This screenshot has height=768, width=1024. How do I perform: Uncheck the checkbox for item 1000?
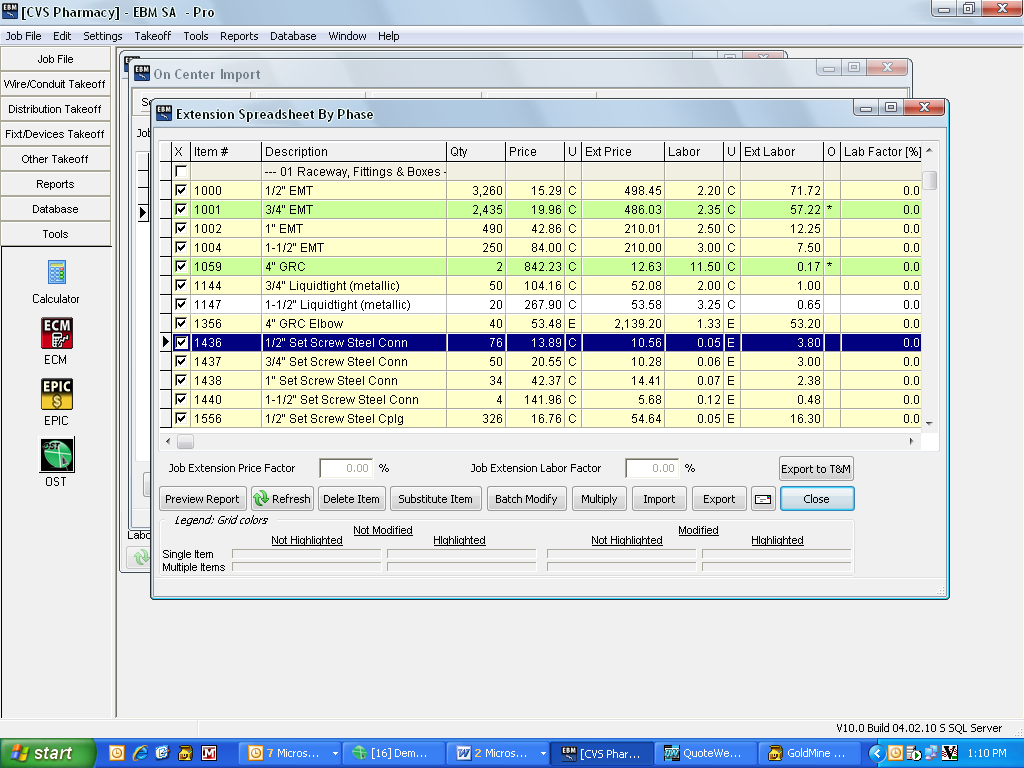click(x=180, y=191)
